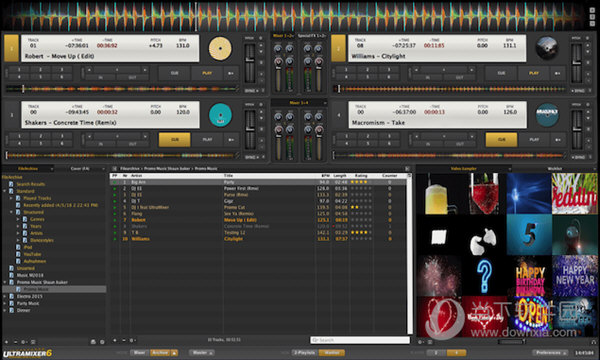Screen dimensions: 600x360
Task: Select the 2-Playlists view button
Action: (x=304, y=352)
